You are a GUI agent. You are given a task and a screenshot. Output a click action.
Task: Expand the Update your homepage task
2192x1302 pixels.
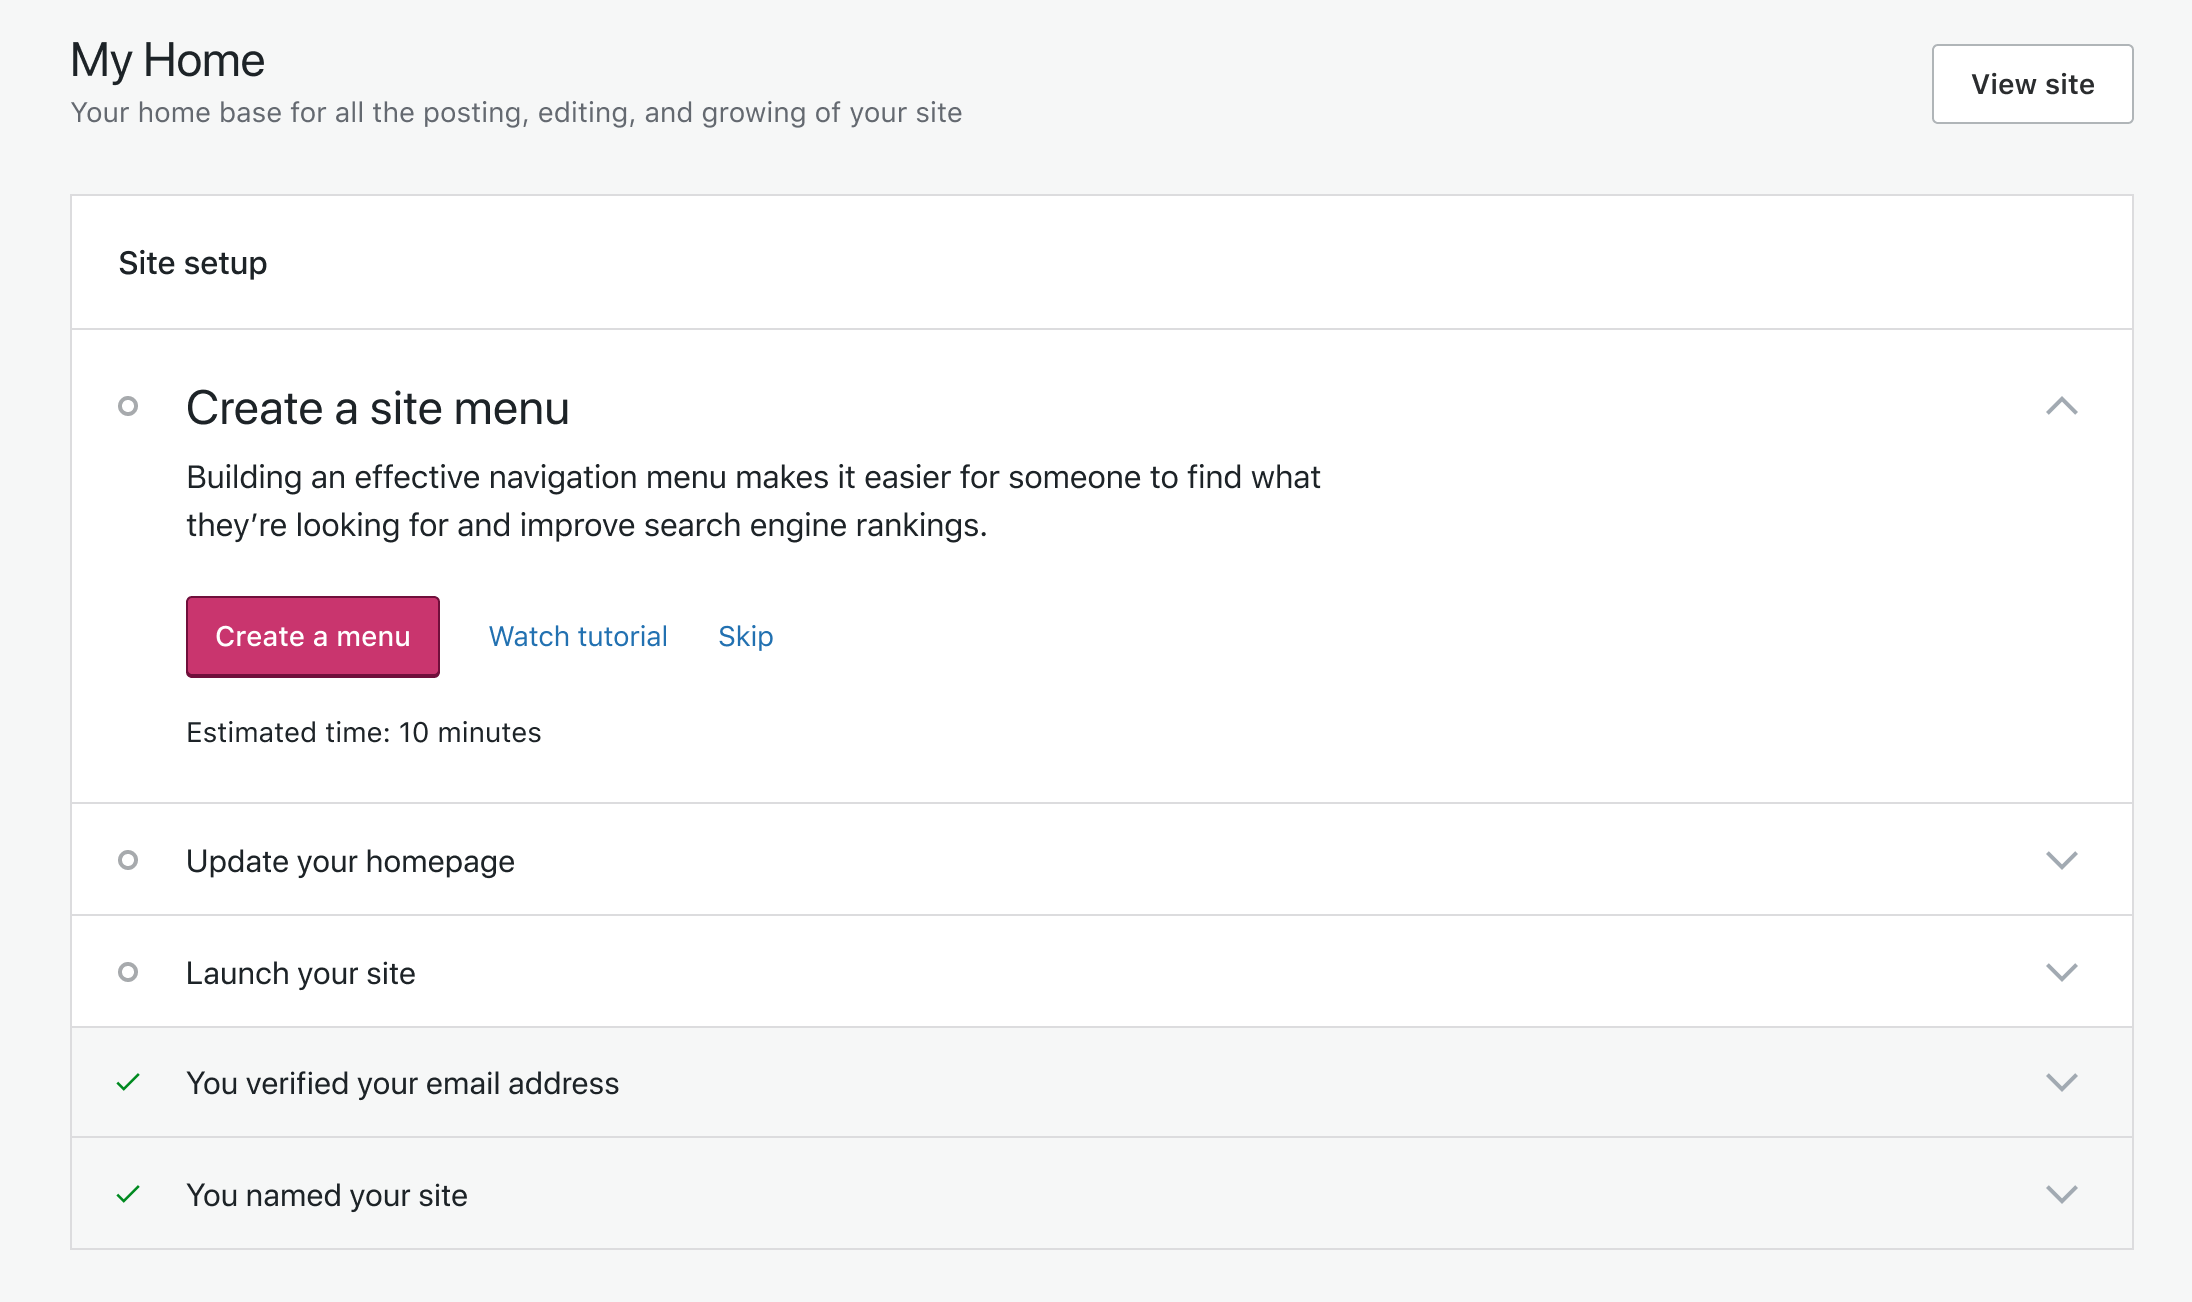tap(2061, 860)
